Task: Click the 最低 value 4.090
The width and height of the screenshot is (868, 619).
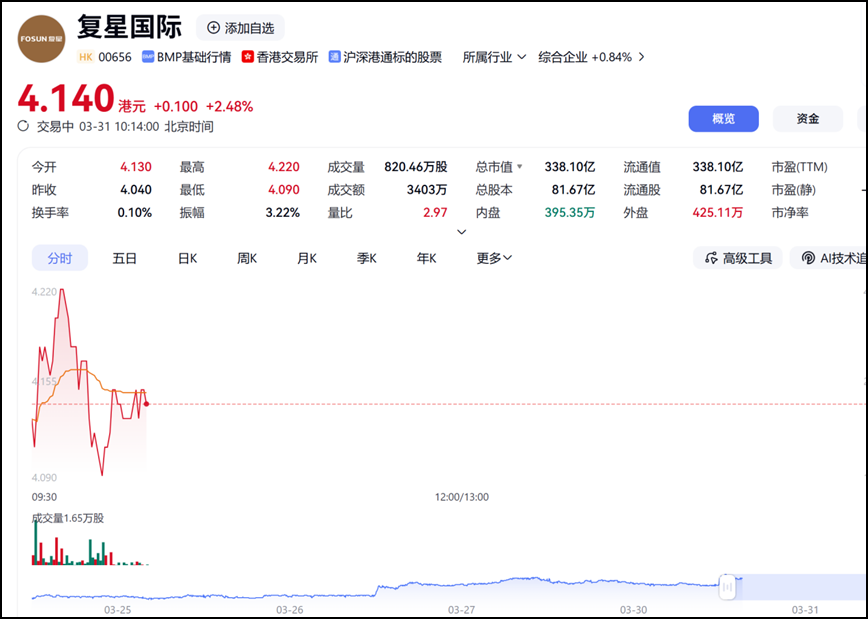Action: tap(284, 190)
